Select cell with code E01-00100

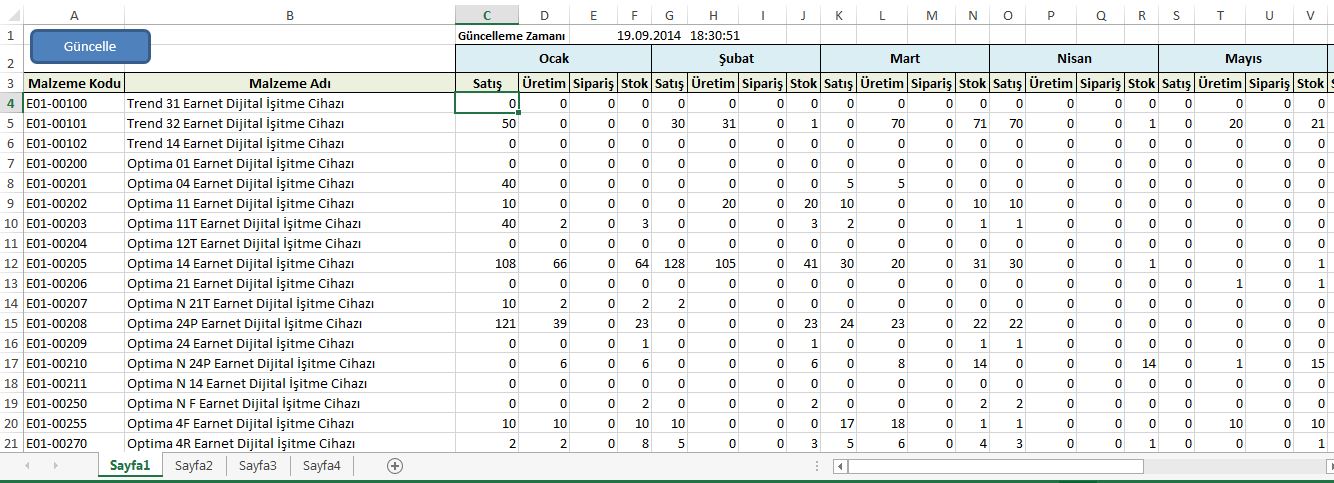coord(75,103)
